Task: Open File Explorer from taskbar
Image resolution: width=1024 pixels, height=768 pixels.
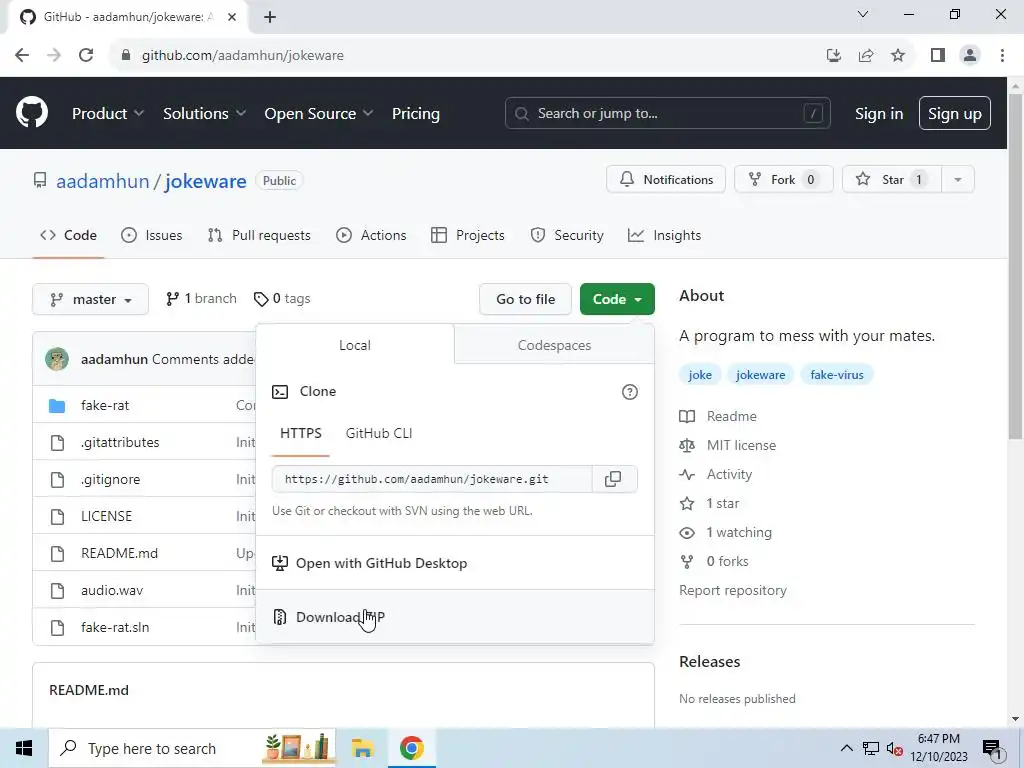Action: [362, 748]
